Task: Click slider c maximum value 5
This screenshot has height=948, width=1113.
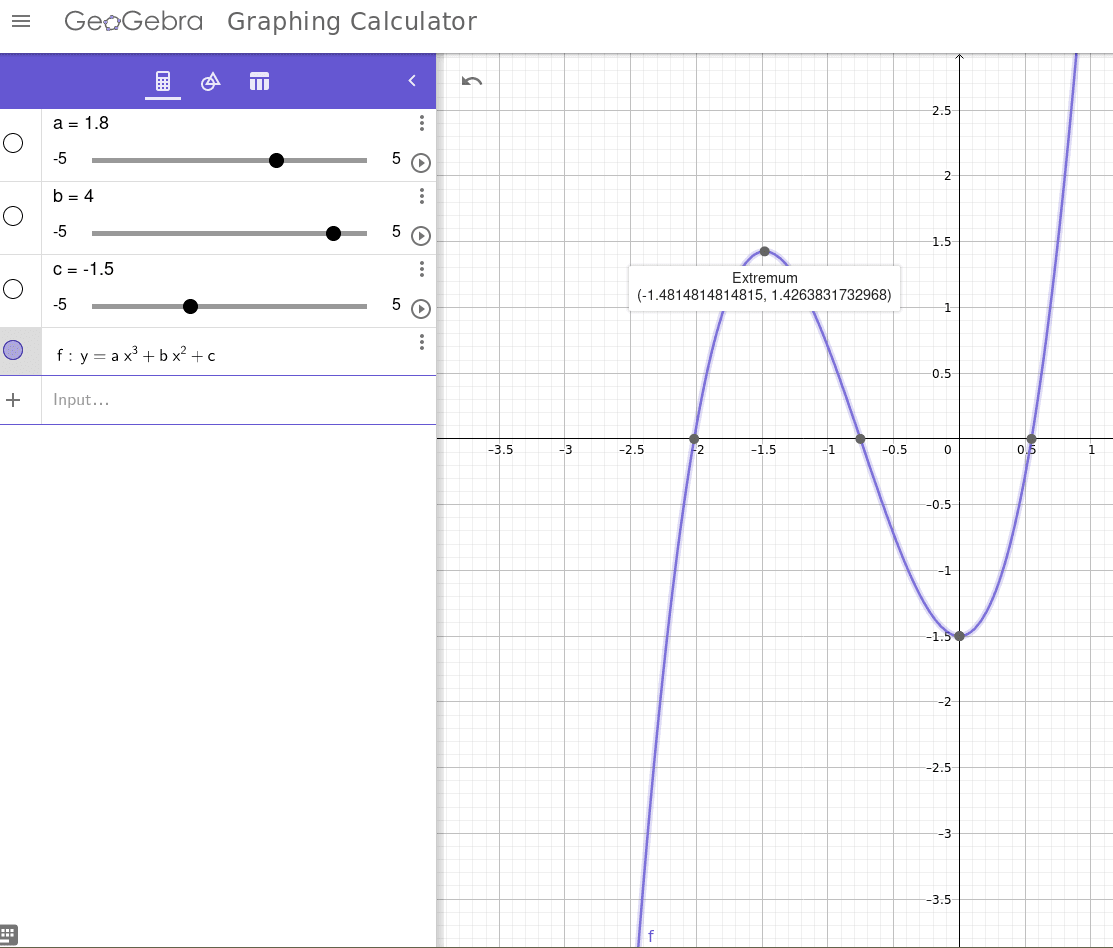Action: click(x=396, y=304)
